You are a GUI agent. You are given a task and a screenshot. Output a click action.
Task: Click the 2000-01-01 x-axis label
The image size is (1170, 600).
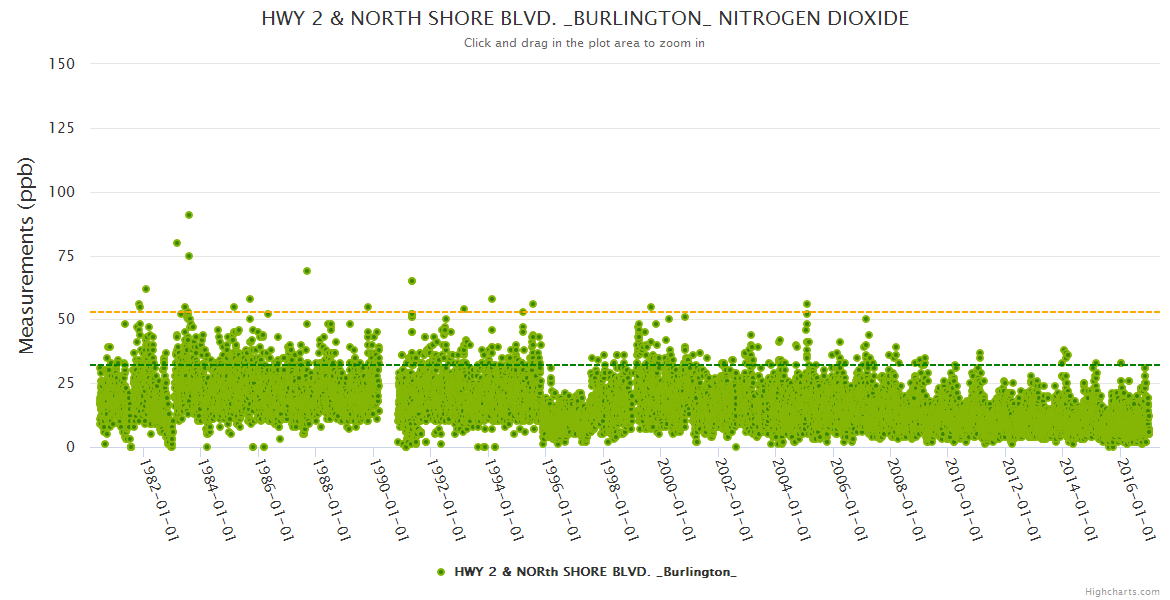676,500
